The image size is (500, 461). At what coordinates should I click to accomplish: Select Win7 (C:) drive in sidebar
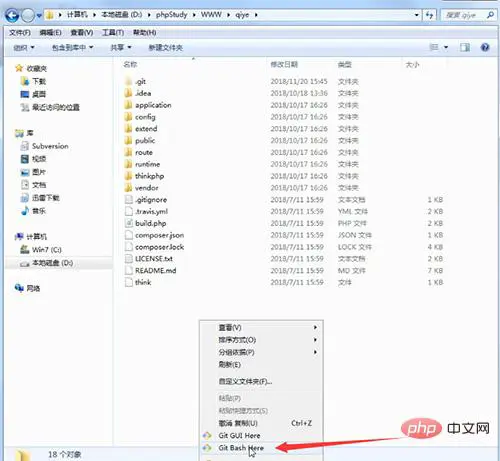(47, 249)
